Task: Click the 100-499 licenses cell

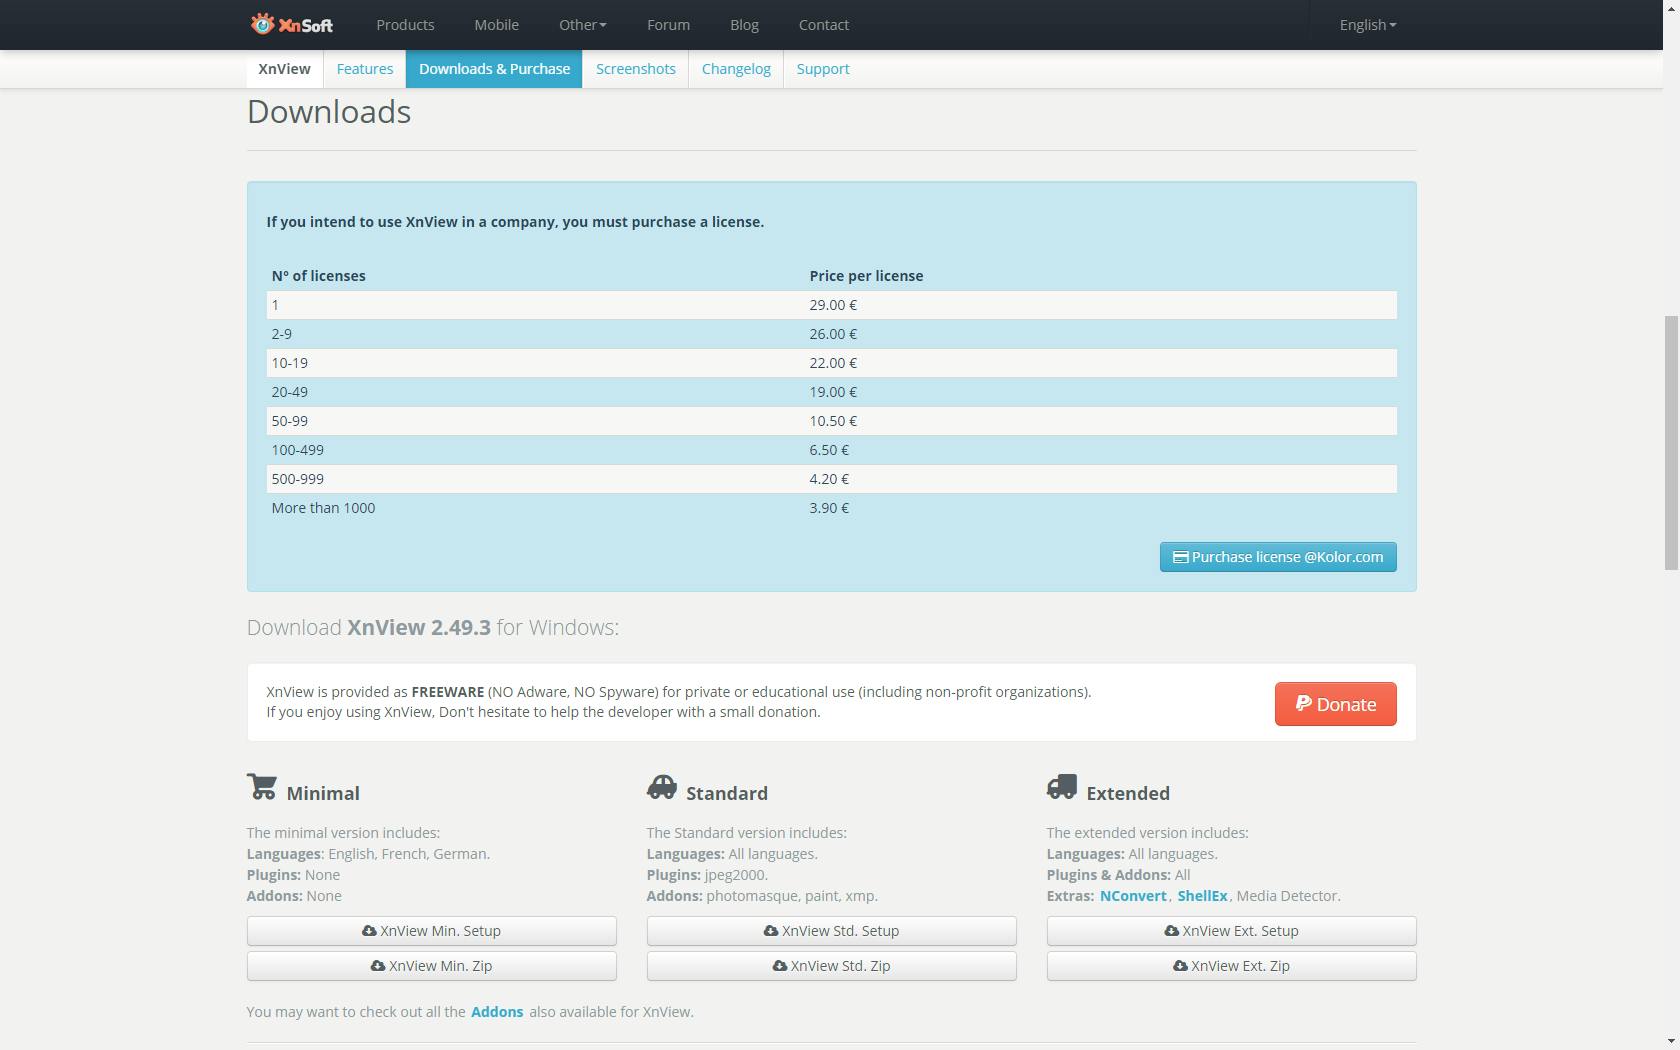Action: click(536, 450)
